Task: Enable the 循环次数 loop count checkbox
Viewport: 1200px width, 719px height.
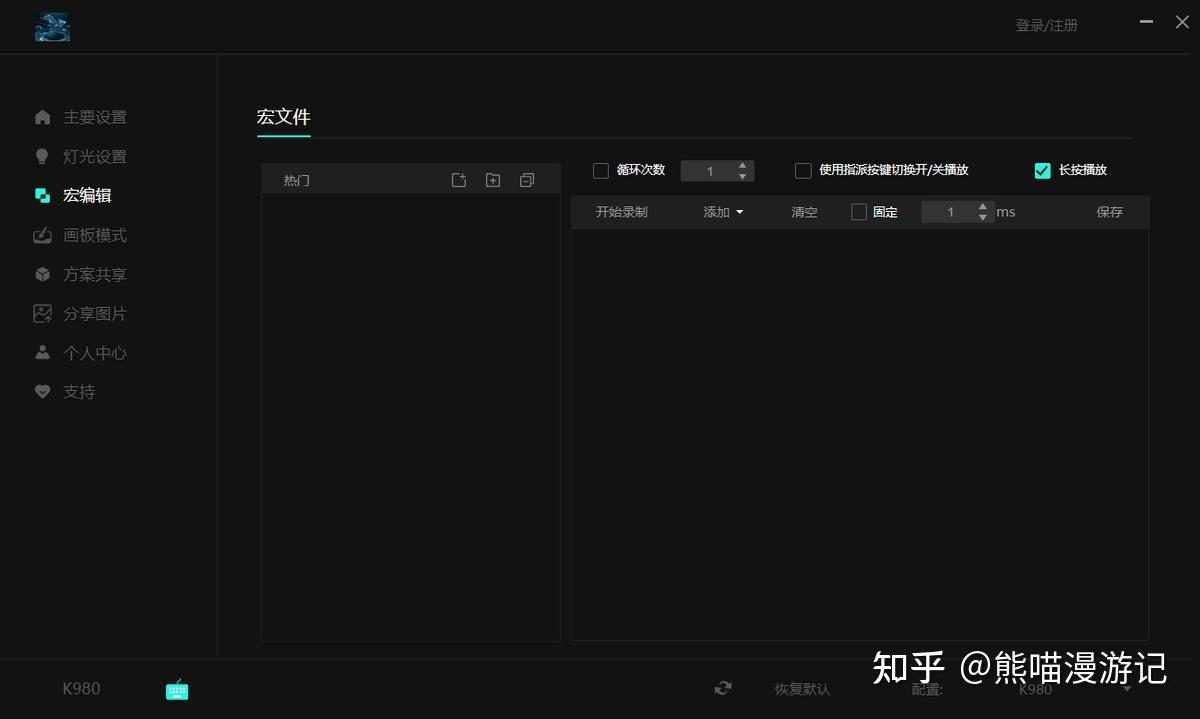Action: pos(601,170)
